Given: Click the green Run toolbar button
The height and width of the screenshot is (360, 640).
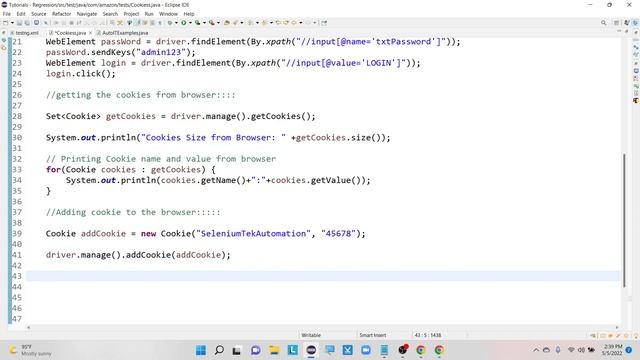Looking at the screenshot, I should (184, 23).
